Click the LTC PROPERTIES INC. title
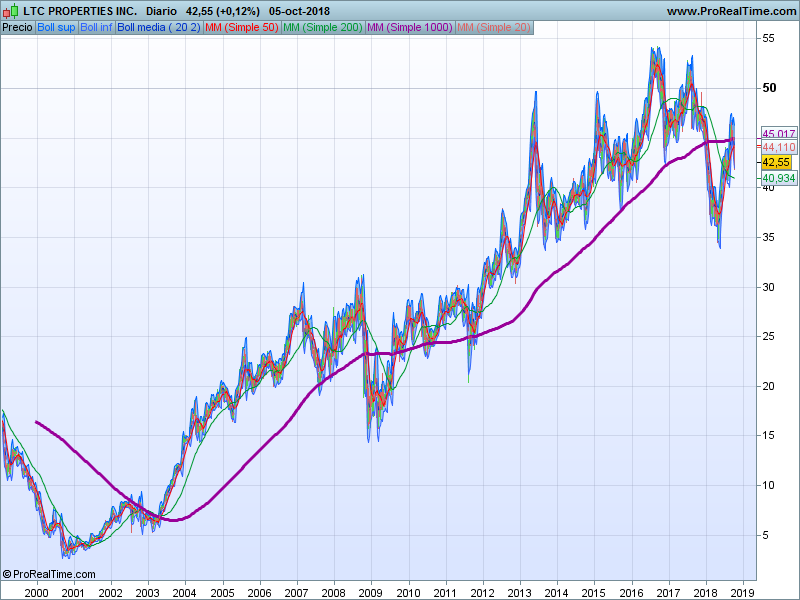This screenshot has width=800, height=600. pyautogui.click(x=80, y=11)
